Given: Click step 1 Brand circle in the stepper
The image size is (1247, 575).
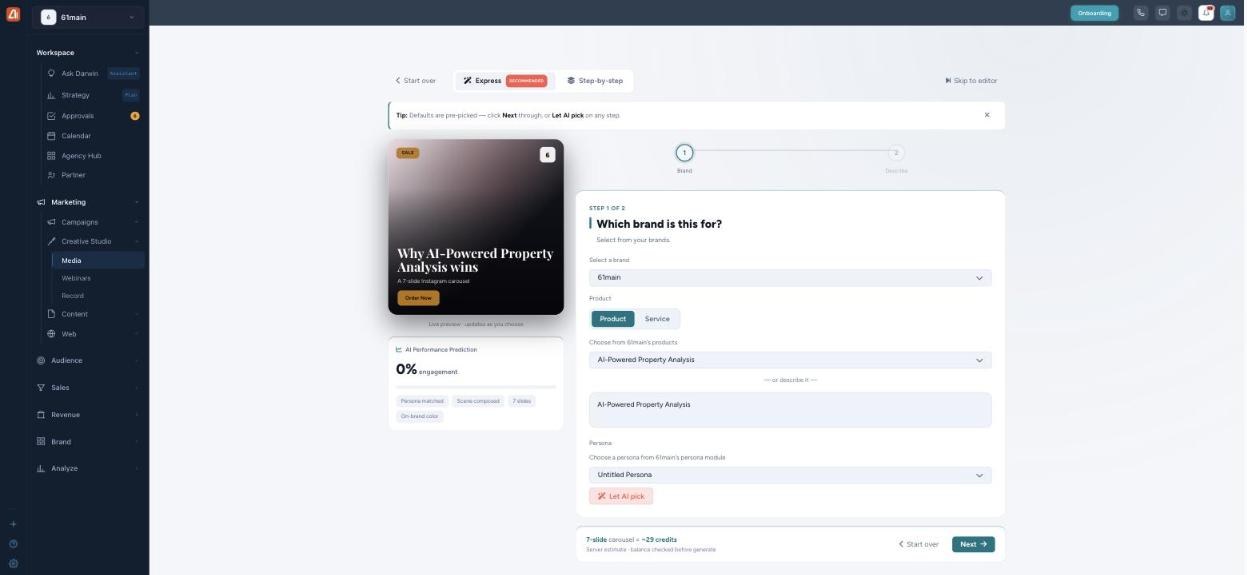Looking at the screenshot, I should (684, 153).
